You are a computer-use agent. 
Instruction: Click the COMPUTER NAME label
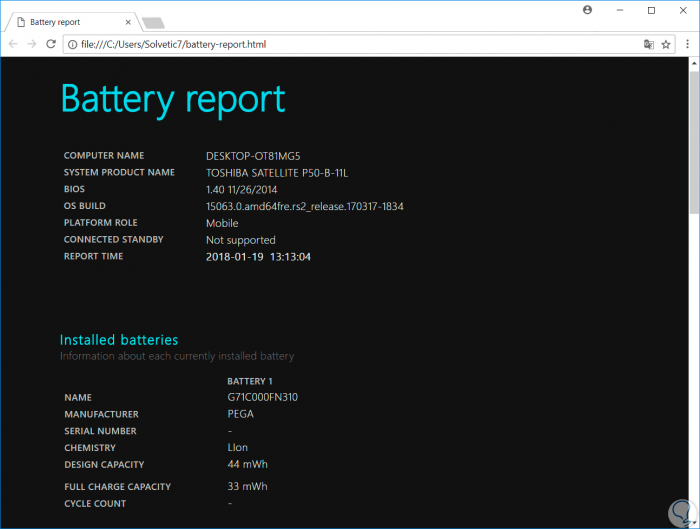(104, 156)
